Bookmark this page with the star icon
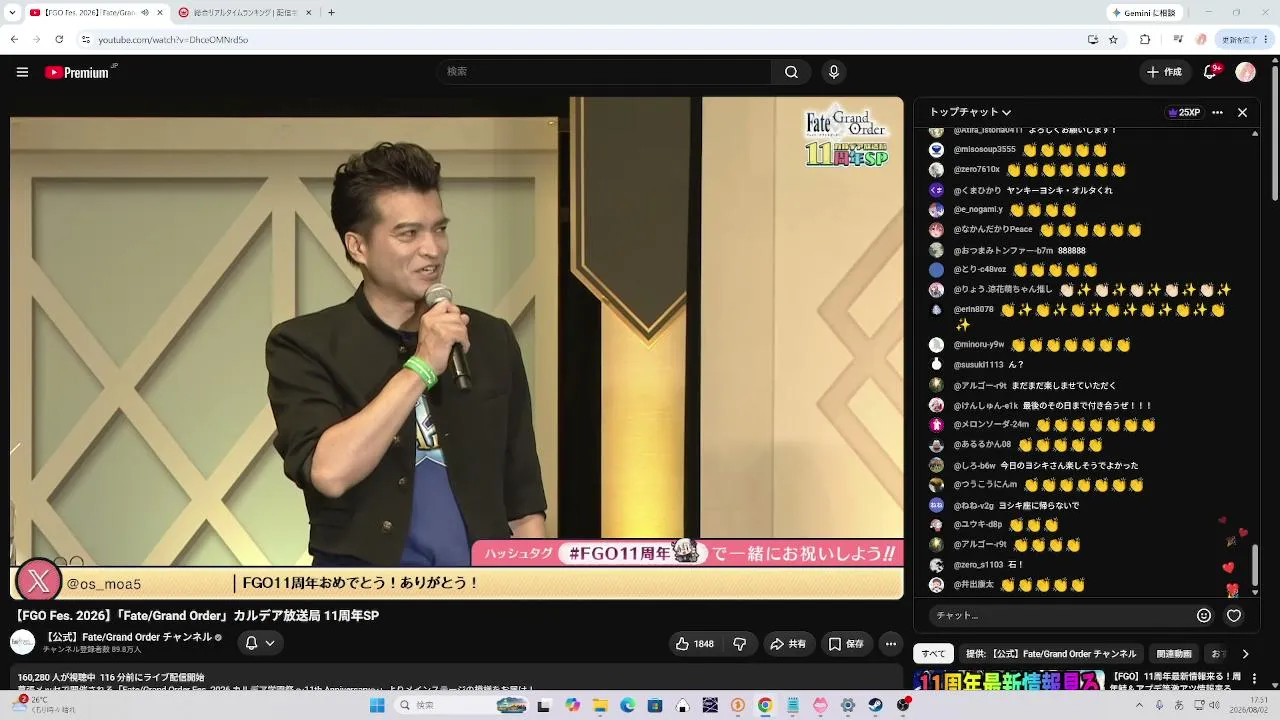 (1113, 40)
